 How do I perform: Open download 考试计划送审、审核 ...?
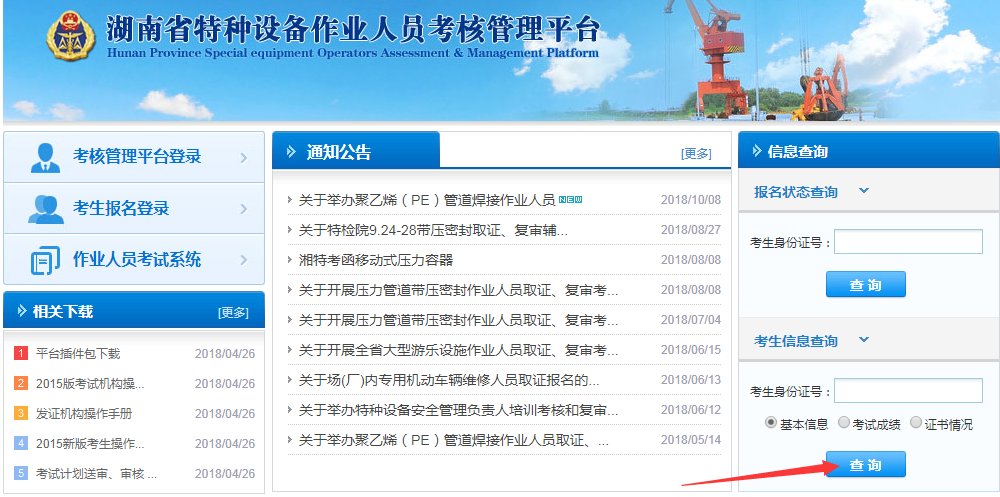coord(96,473)
